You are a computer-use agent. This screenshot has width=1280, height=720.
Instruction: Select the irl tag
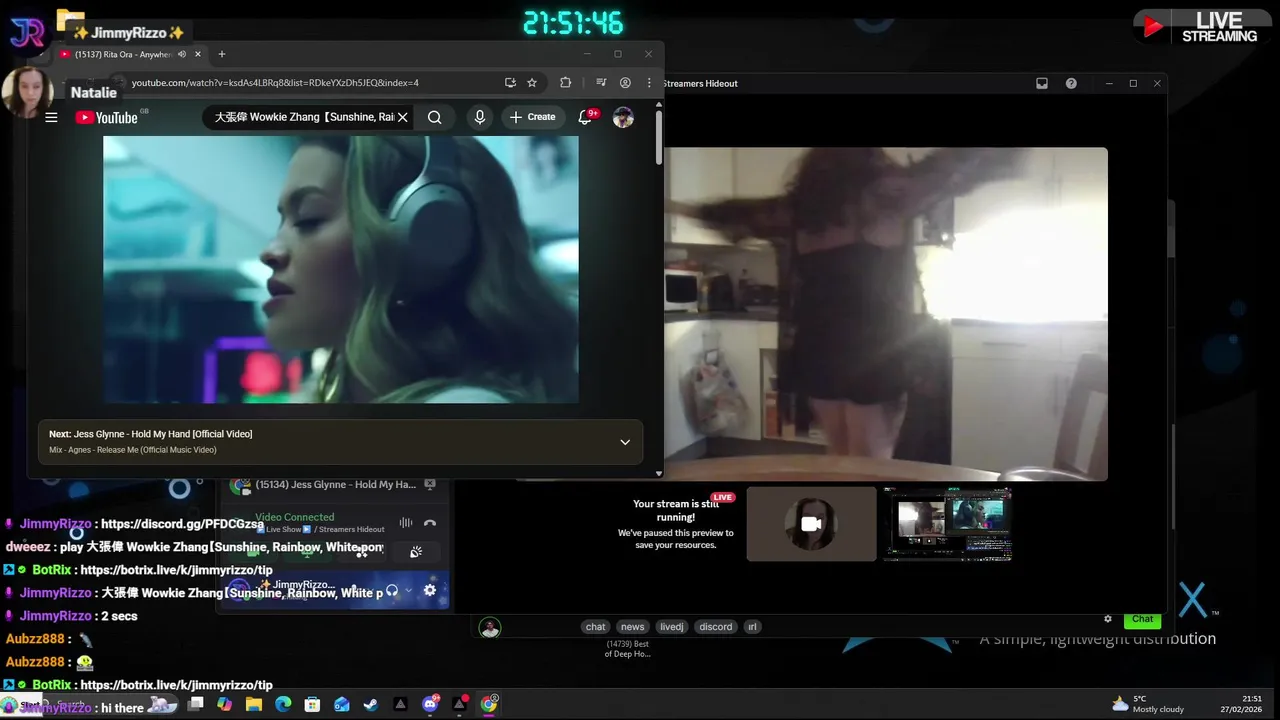[752, 627]
